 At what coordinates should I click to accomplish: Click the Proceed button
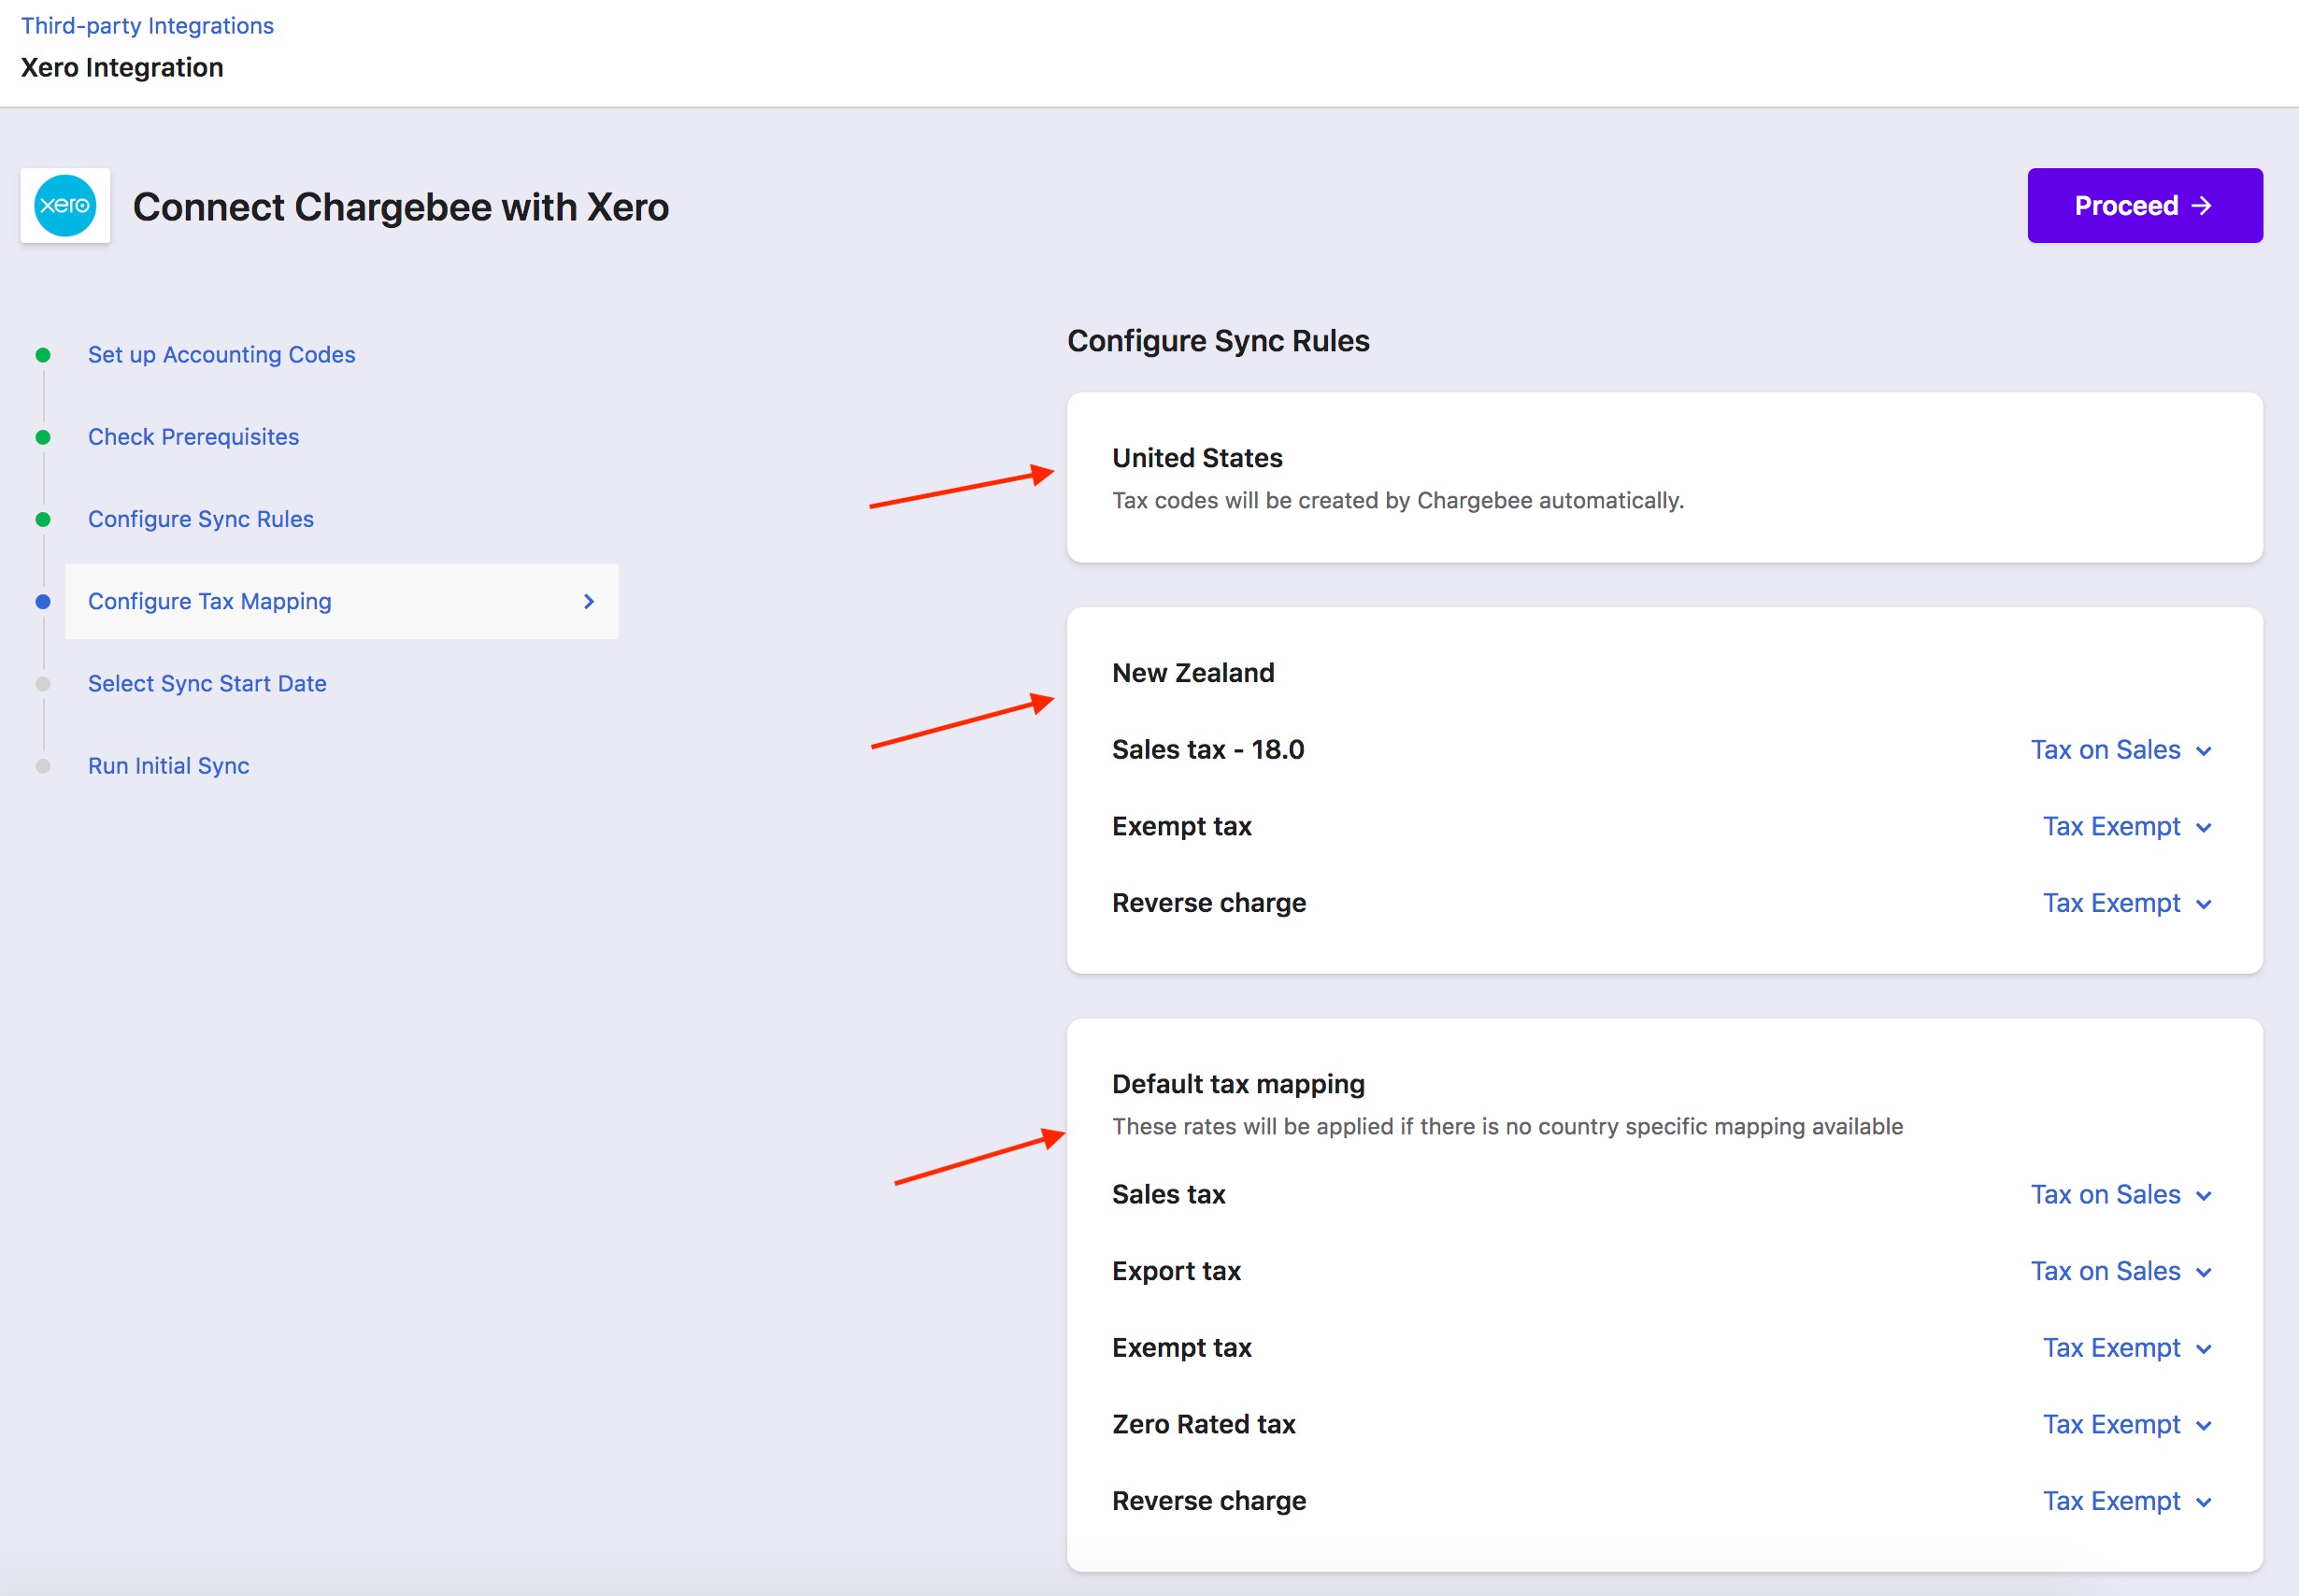[2144, 205]
